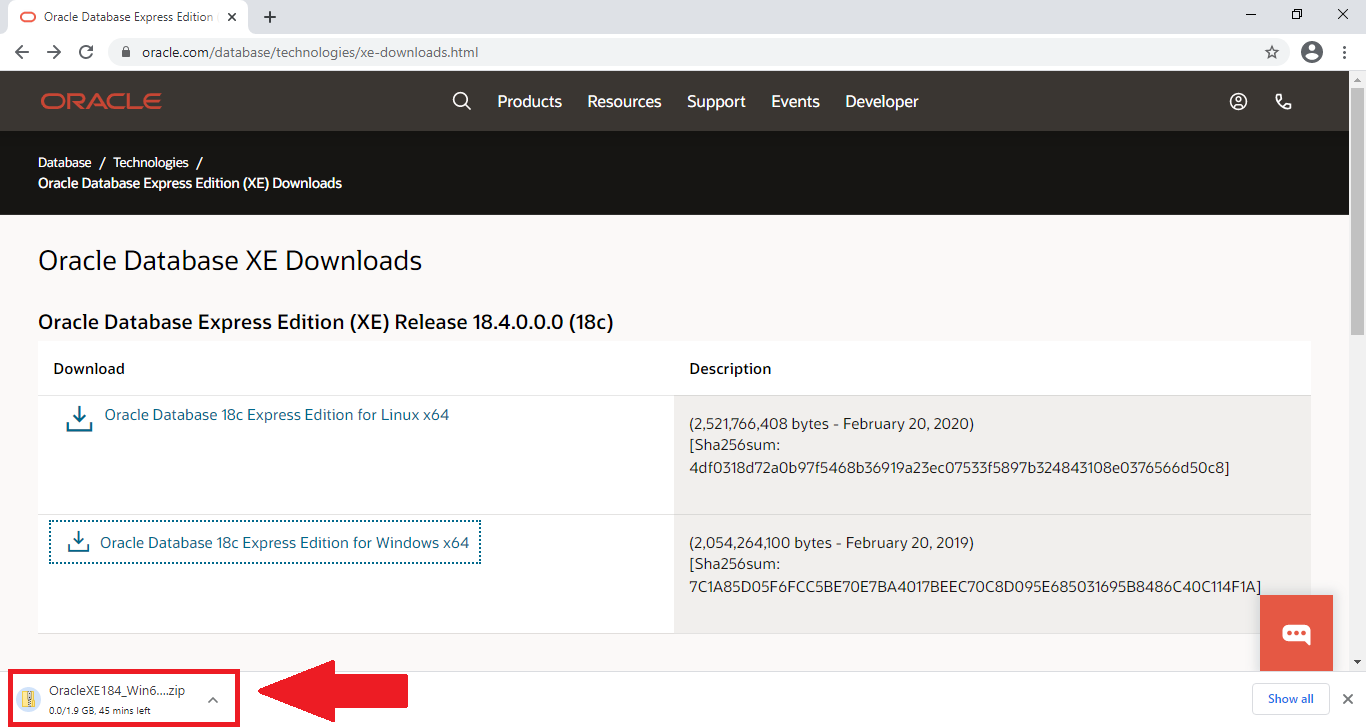The height and width of the screenshot is (728, 1366).
Task: Download Oracle 18c Express Edition for Linux x64
Action: [276, 415]
